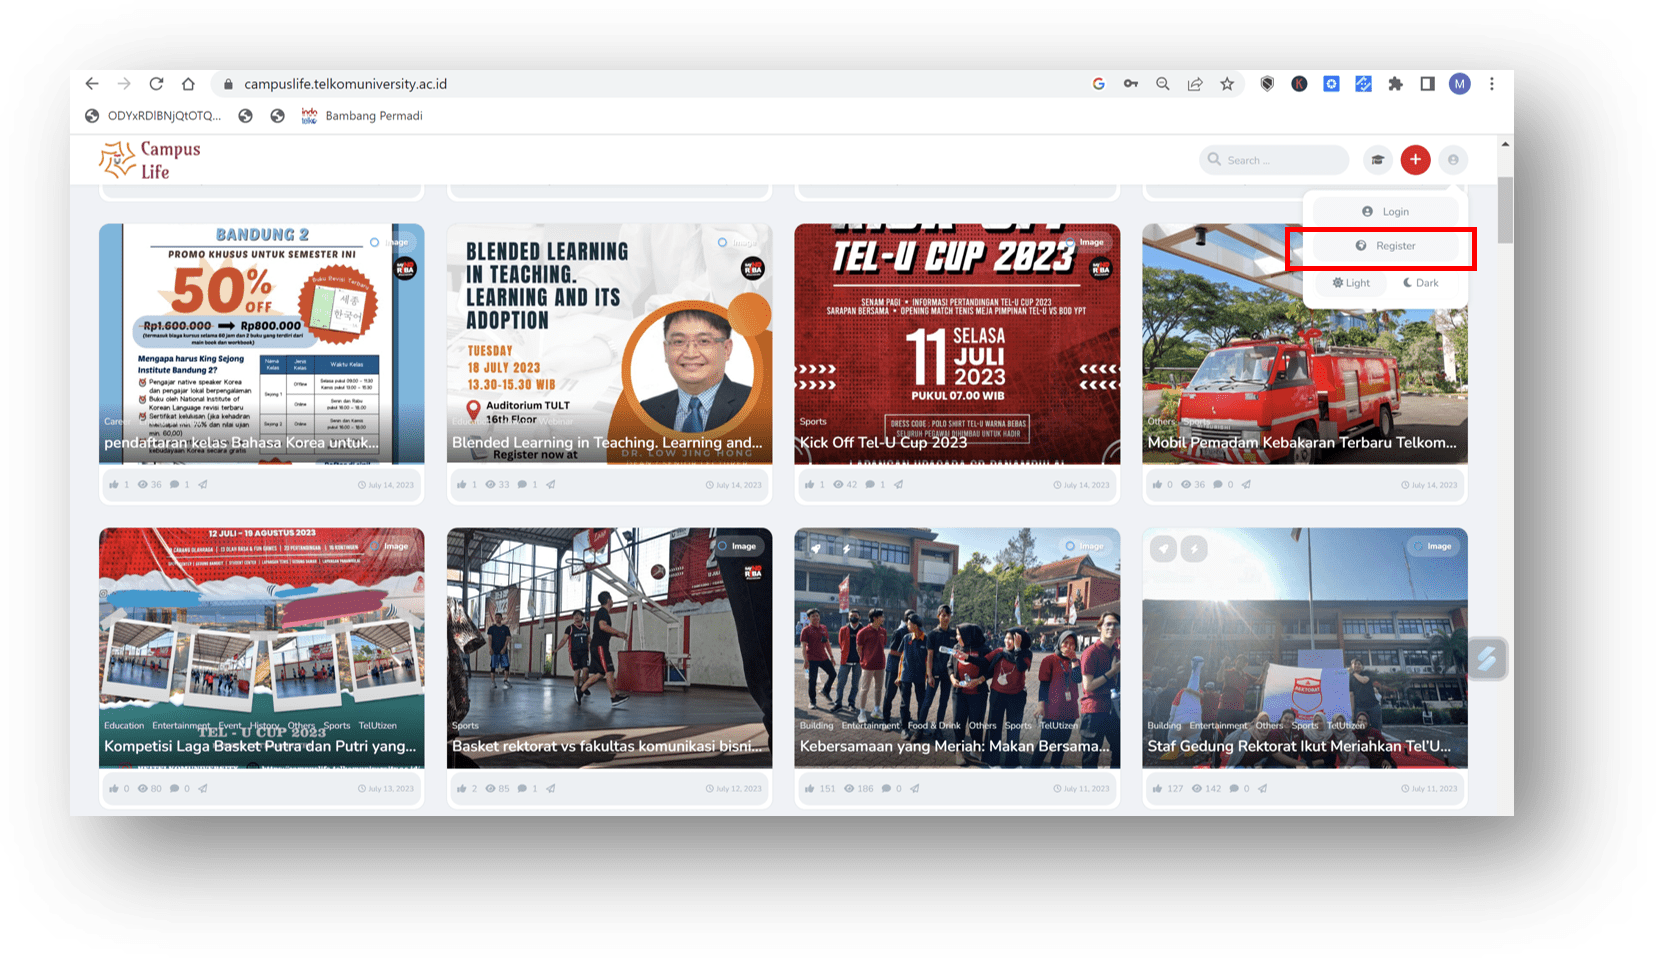1656x958 pixels.
Task: Open the Mobil Pemadam Kebakaran post title
Action: [1302, 442]
